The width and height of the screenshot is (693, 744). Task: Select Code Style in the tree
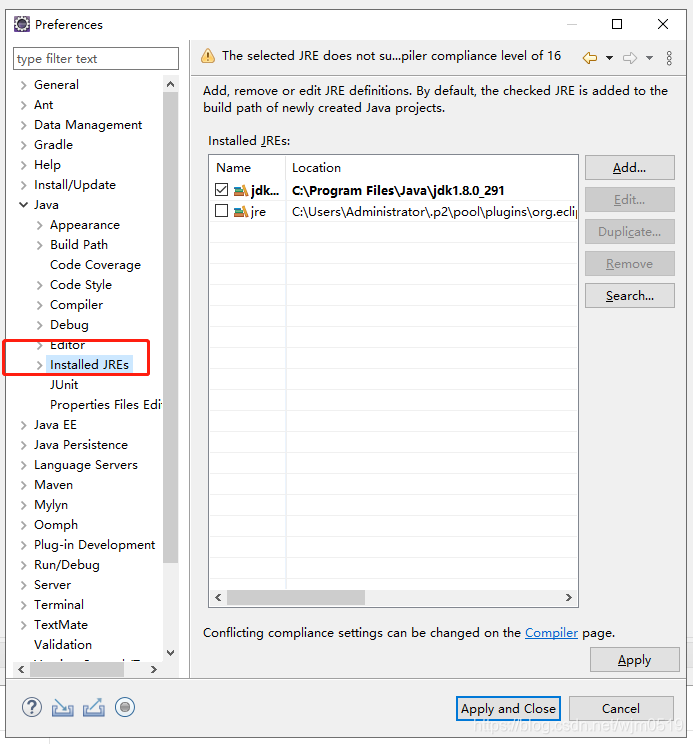81,285
